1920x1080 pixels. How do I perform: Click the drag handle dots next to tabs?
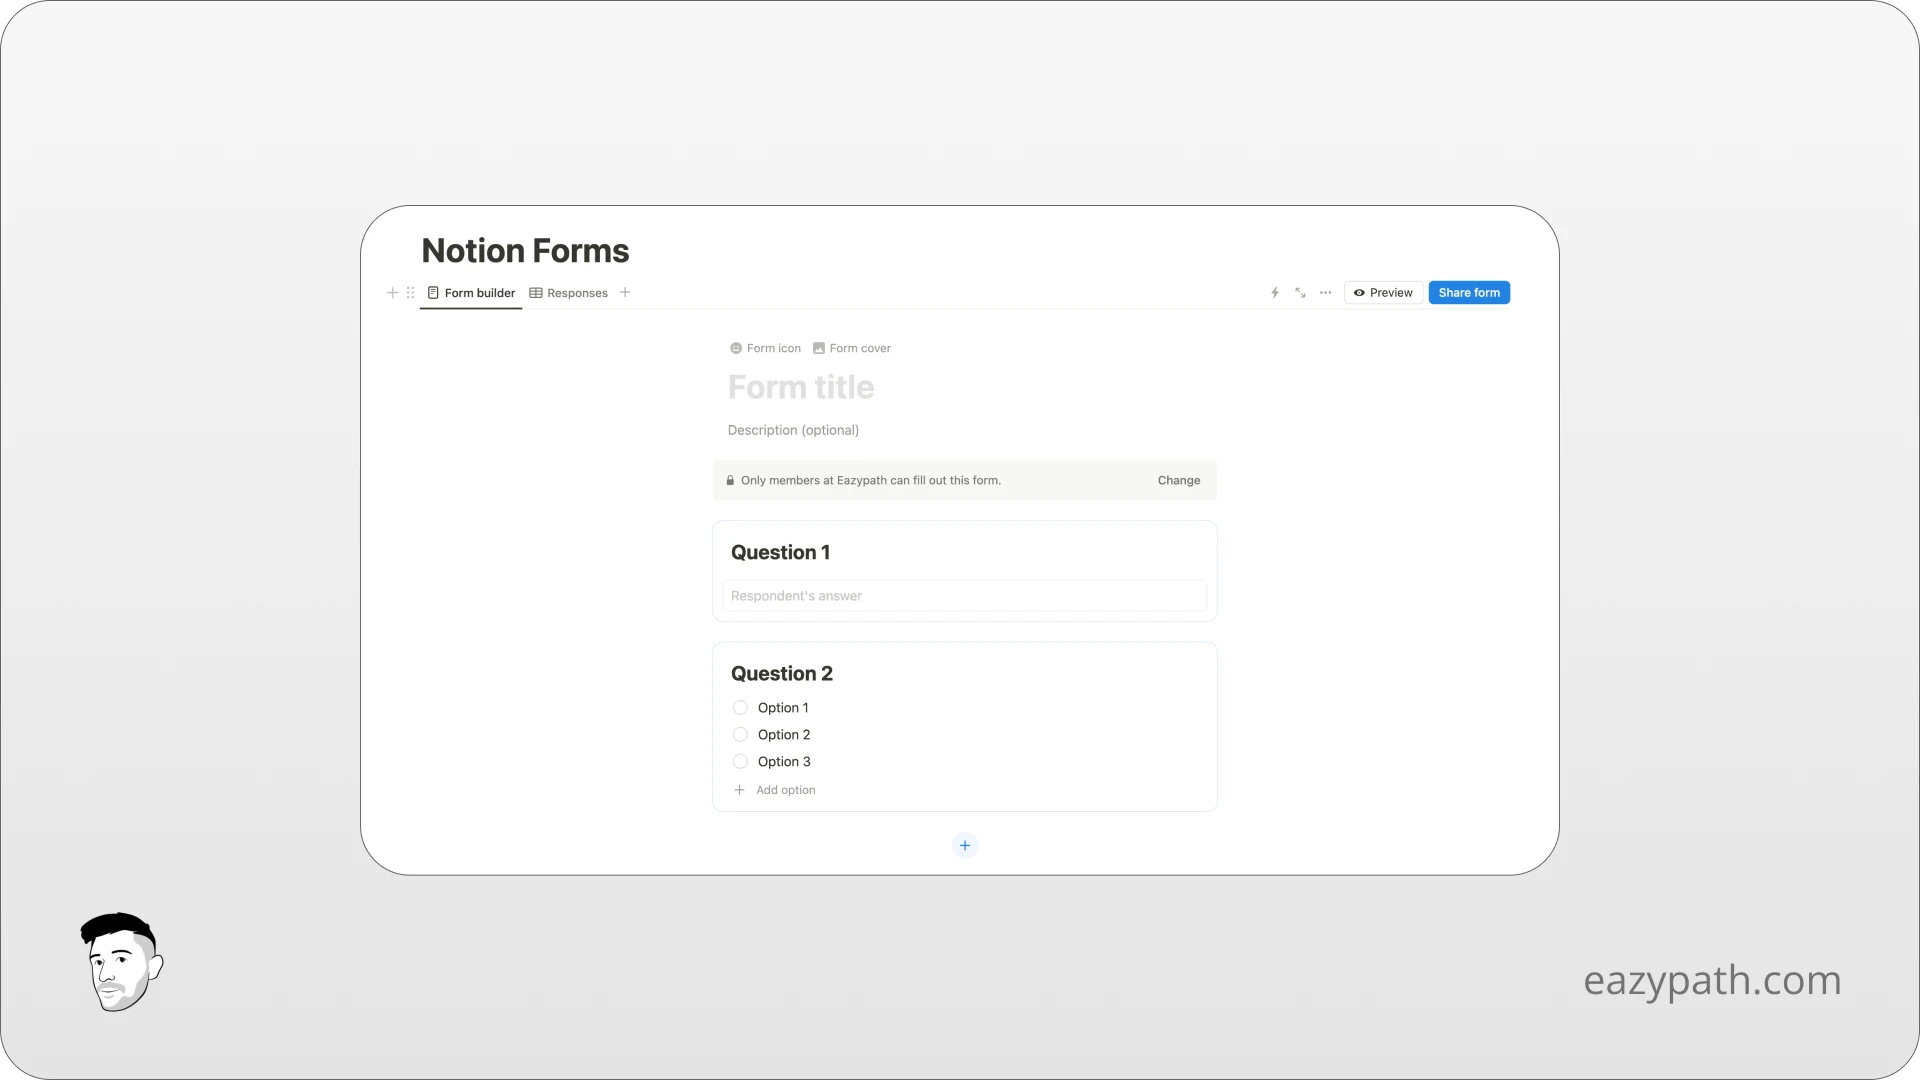(411, 292)
